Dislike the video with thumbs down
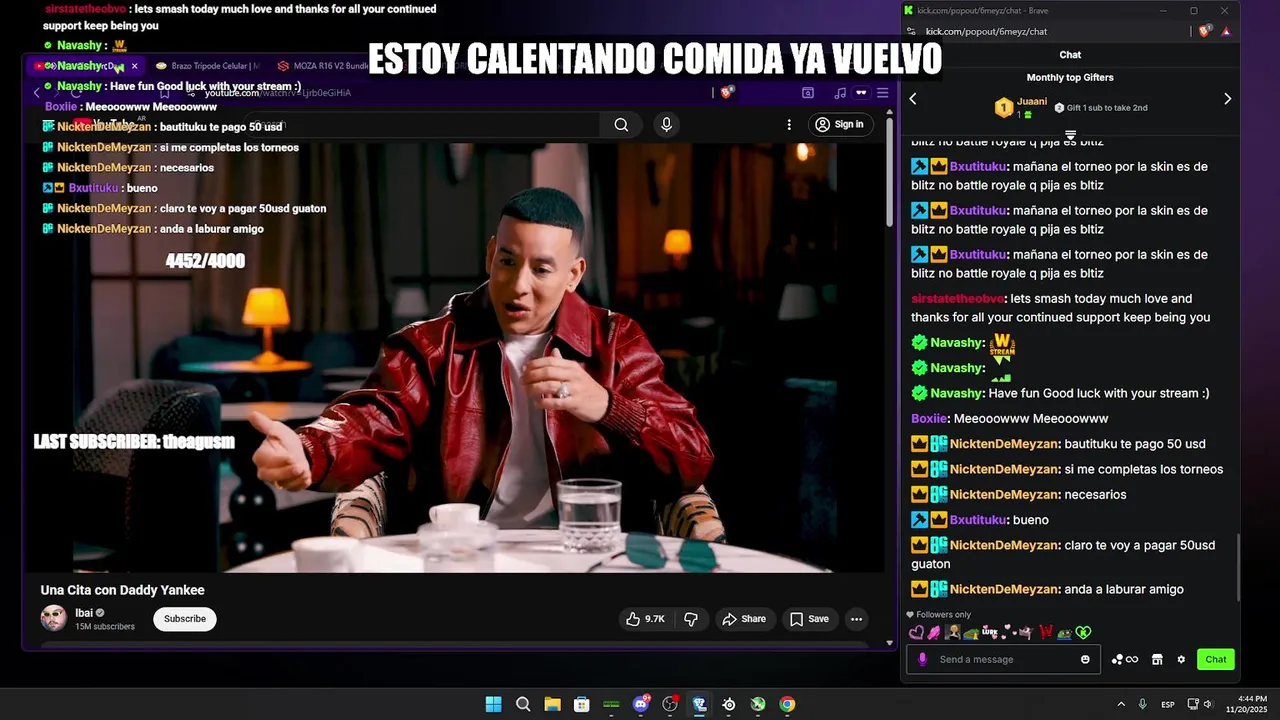The image size is (1280, 720). tap(691, 619)
